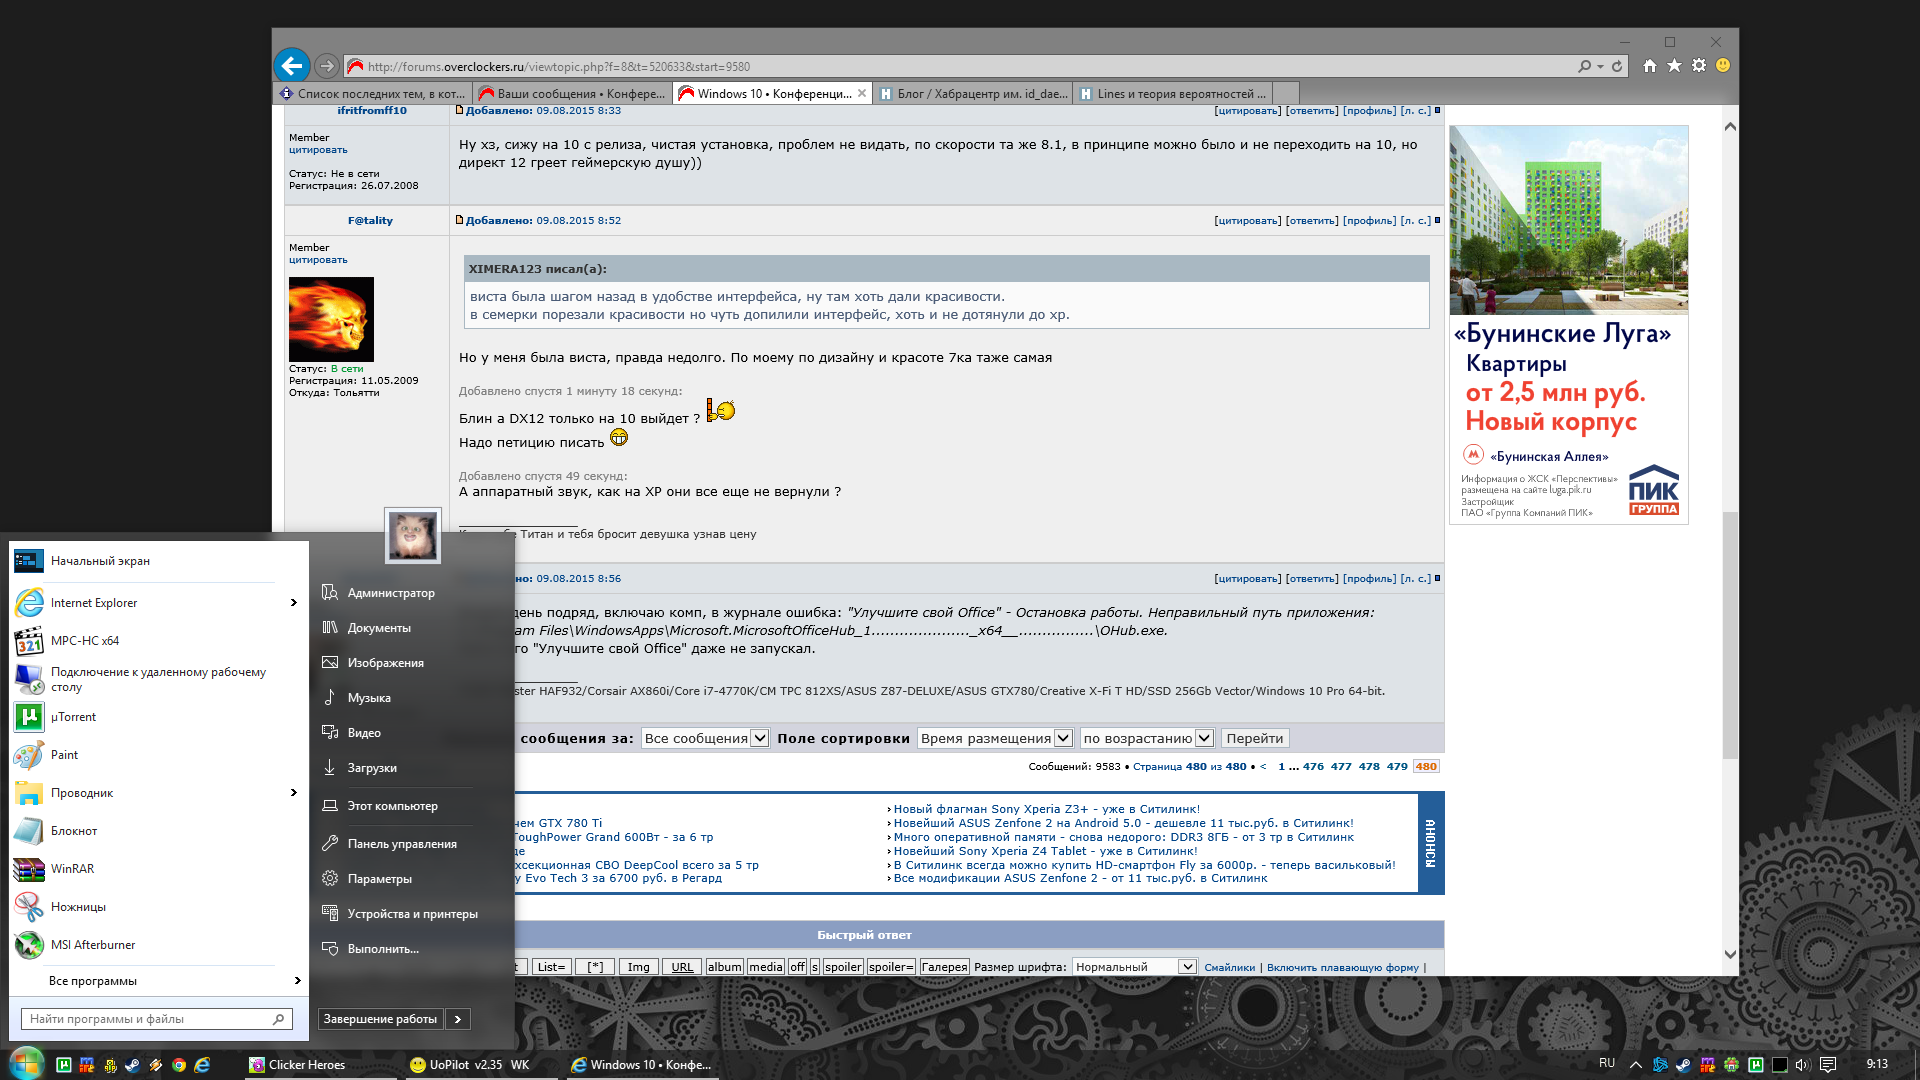Click the Refresh icon in the address bar
This screenshot has width=1920, height=1080.
click(x=1617, y=67)
